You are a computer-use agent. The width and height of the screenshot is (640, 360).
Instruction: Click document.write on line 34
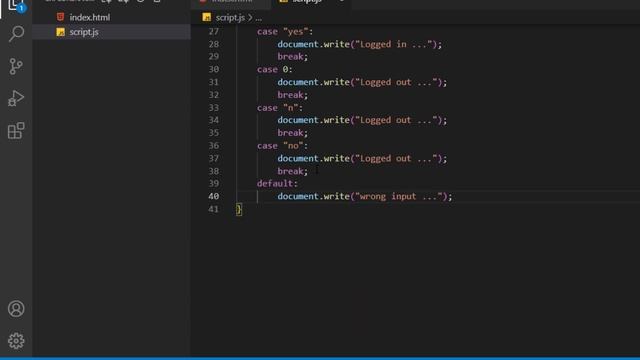(313, 120)
